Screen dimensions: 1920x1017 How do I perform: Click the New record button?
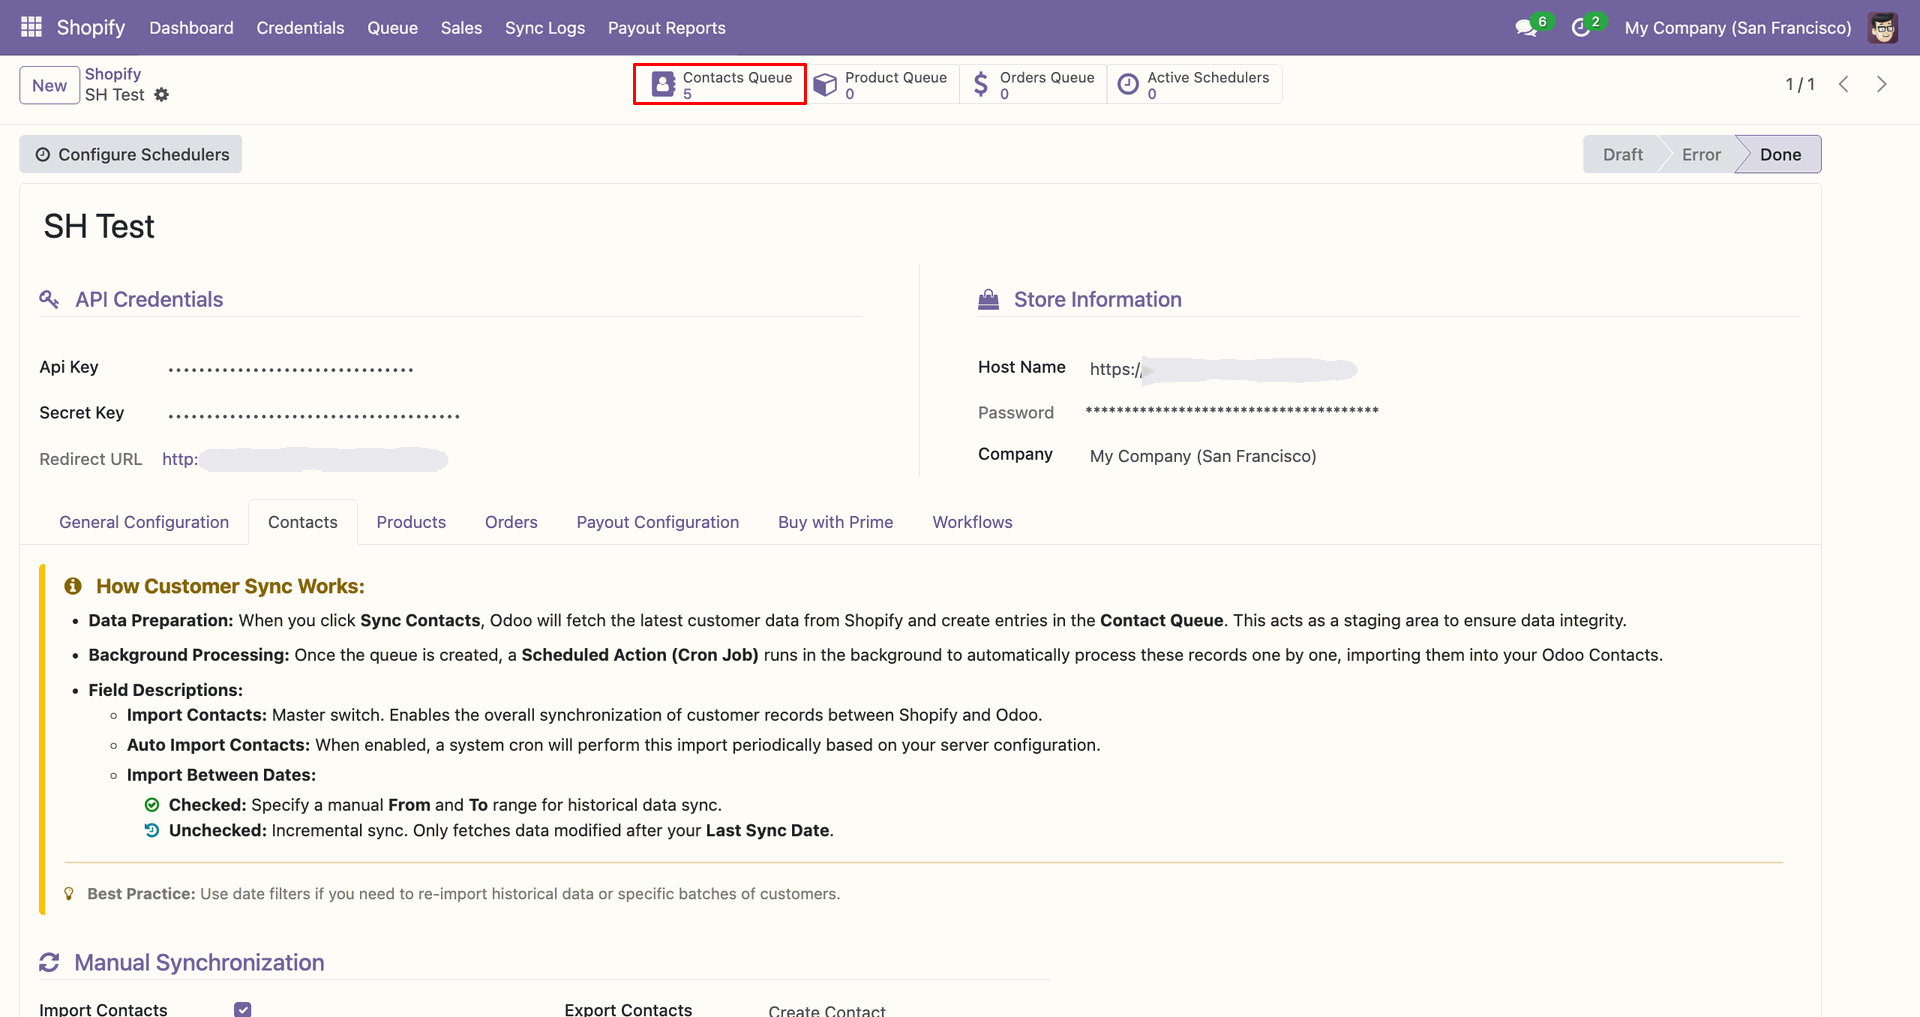pos(49,85)
